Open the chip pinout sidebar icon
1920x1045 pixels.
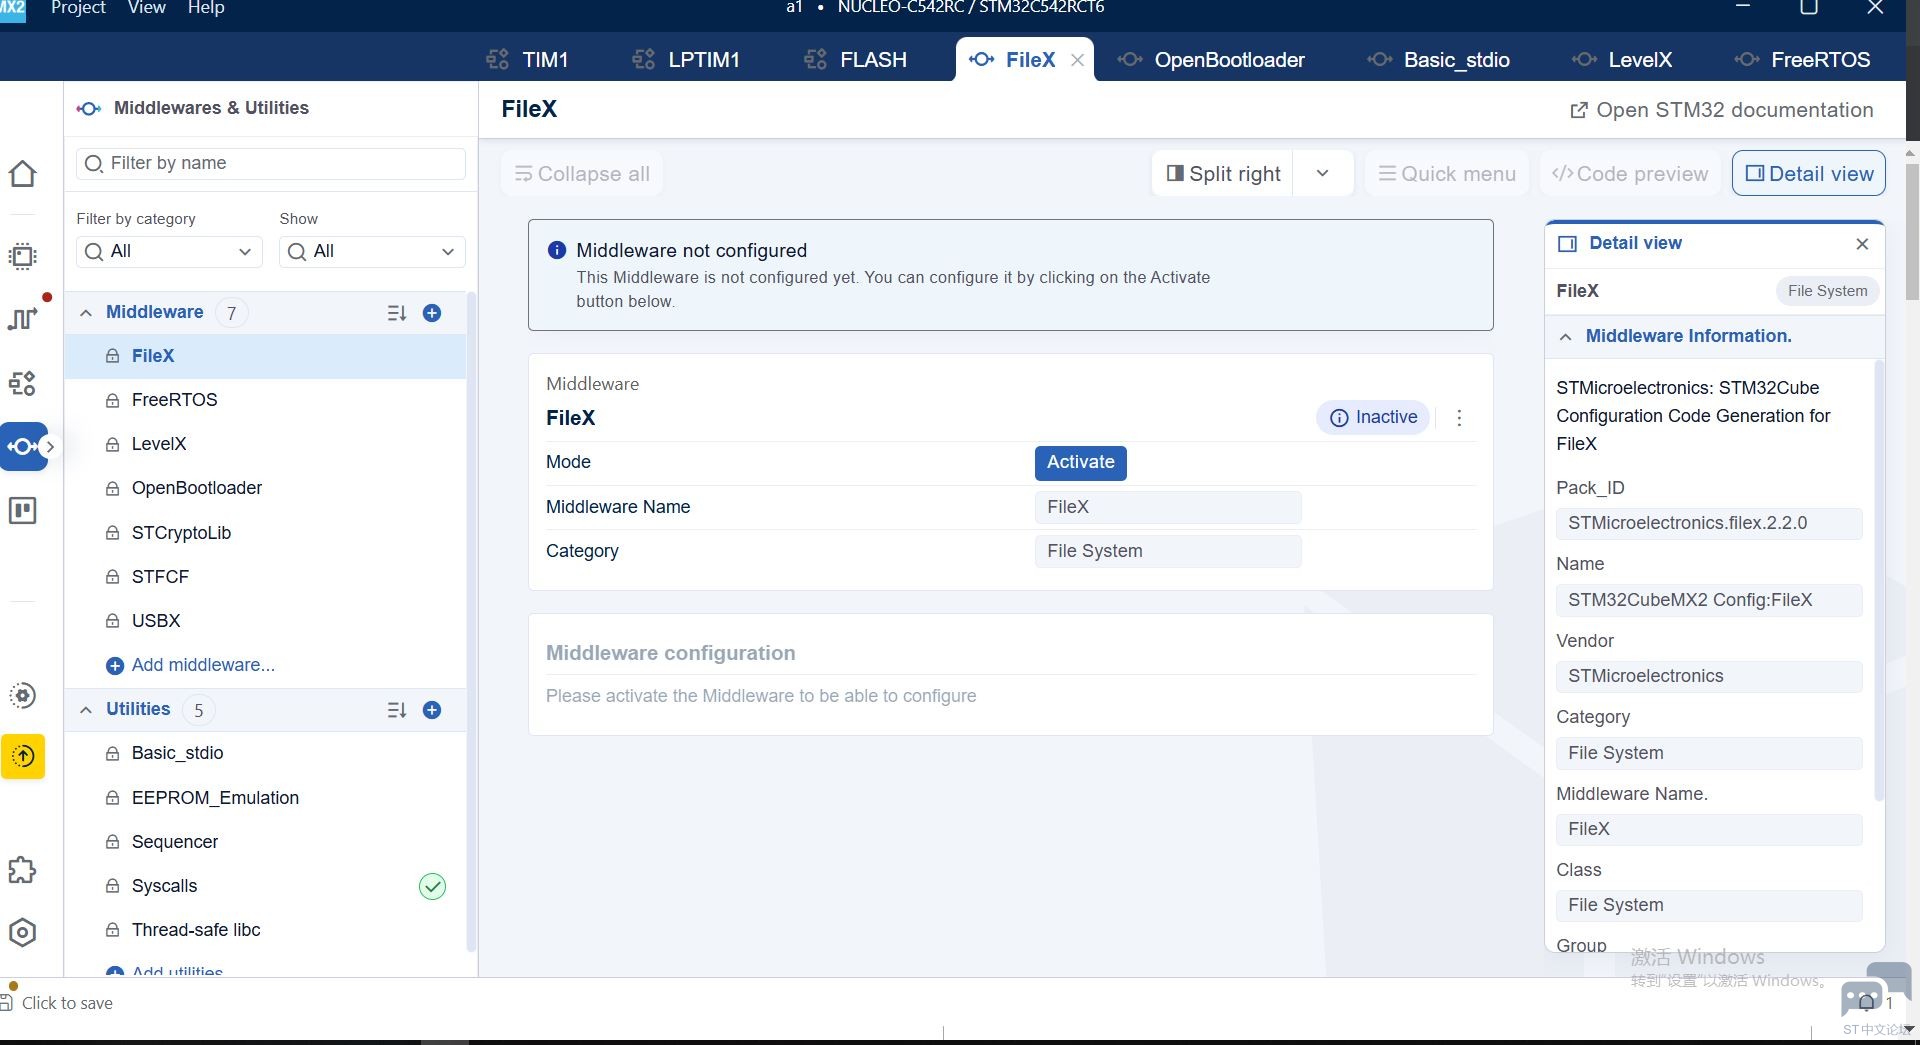22,256
